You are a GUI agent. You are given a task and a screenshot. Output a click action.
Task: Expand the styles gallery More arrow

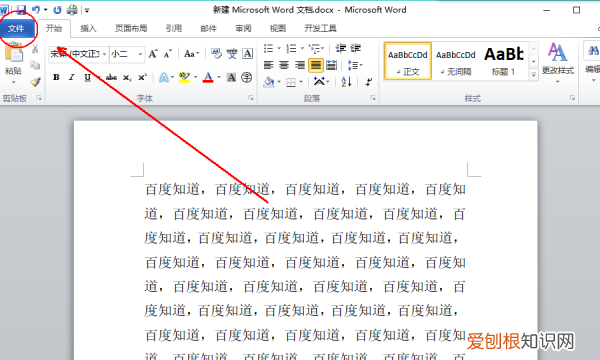click(x=533, y=75)
